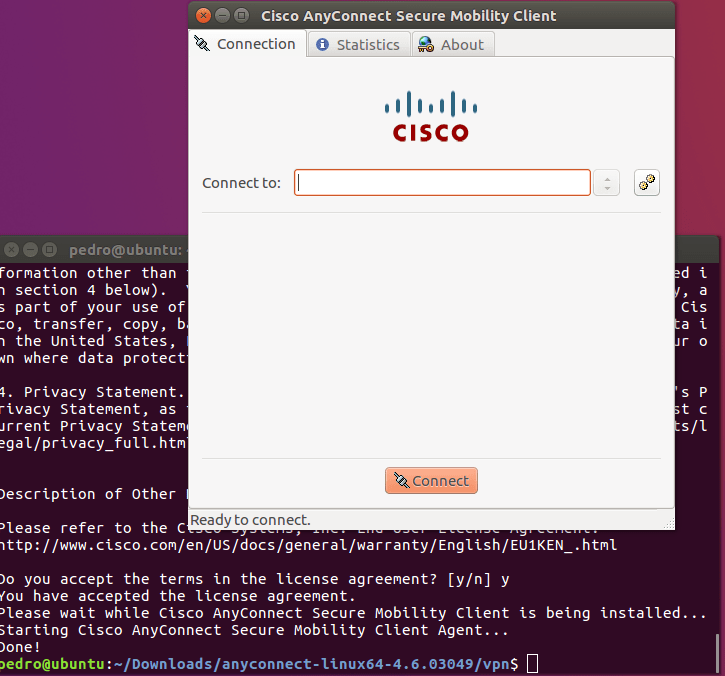Click 'You have accepted the license agreement.' line

[178, 596]
